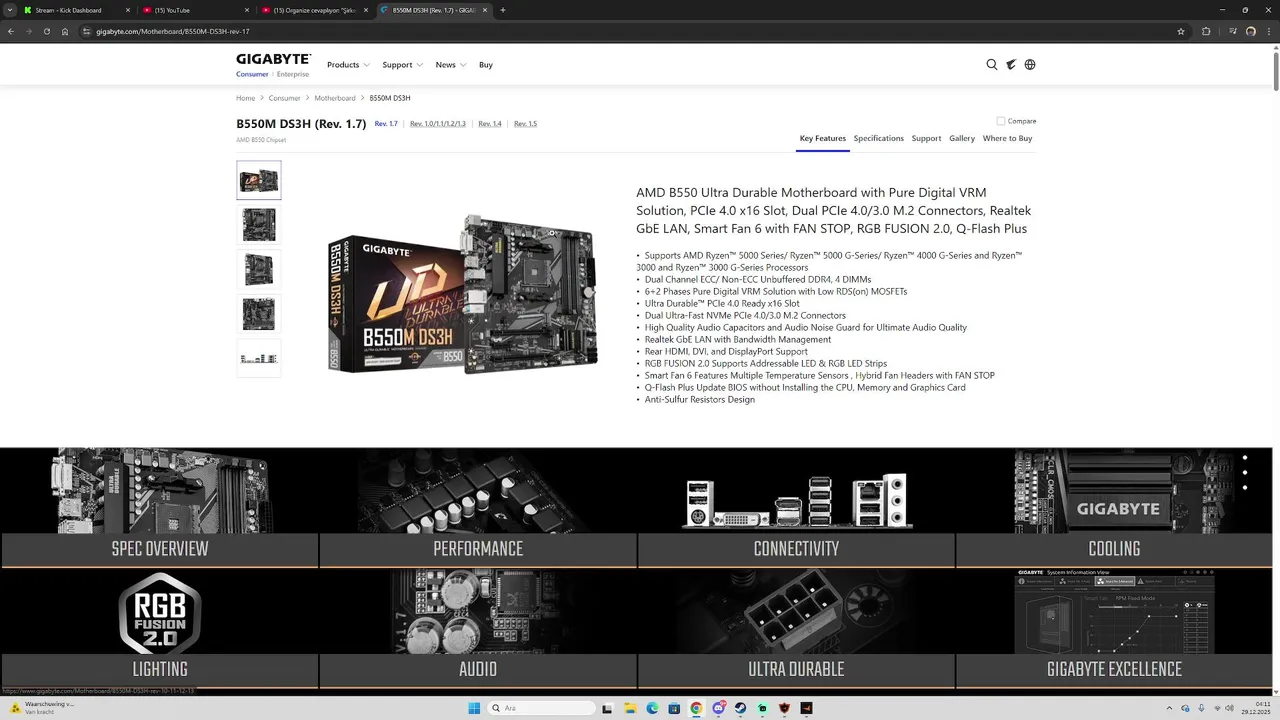Select the first product thumbnail with the box
Viewport: 1280px width, 720px height.
coord(259,180)
